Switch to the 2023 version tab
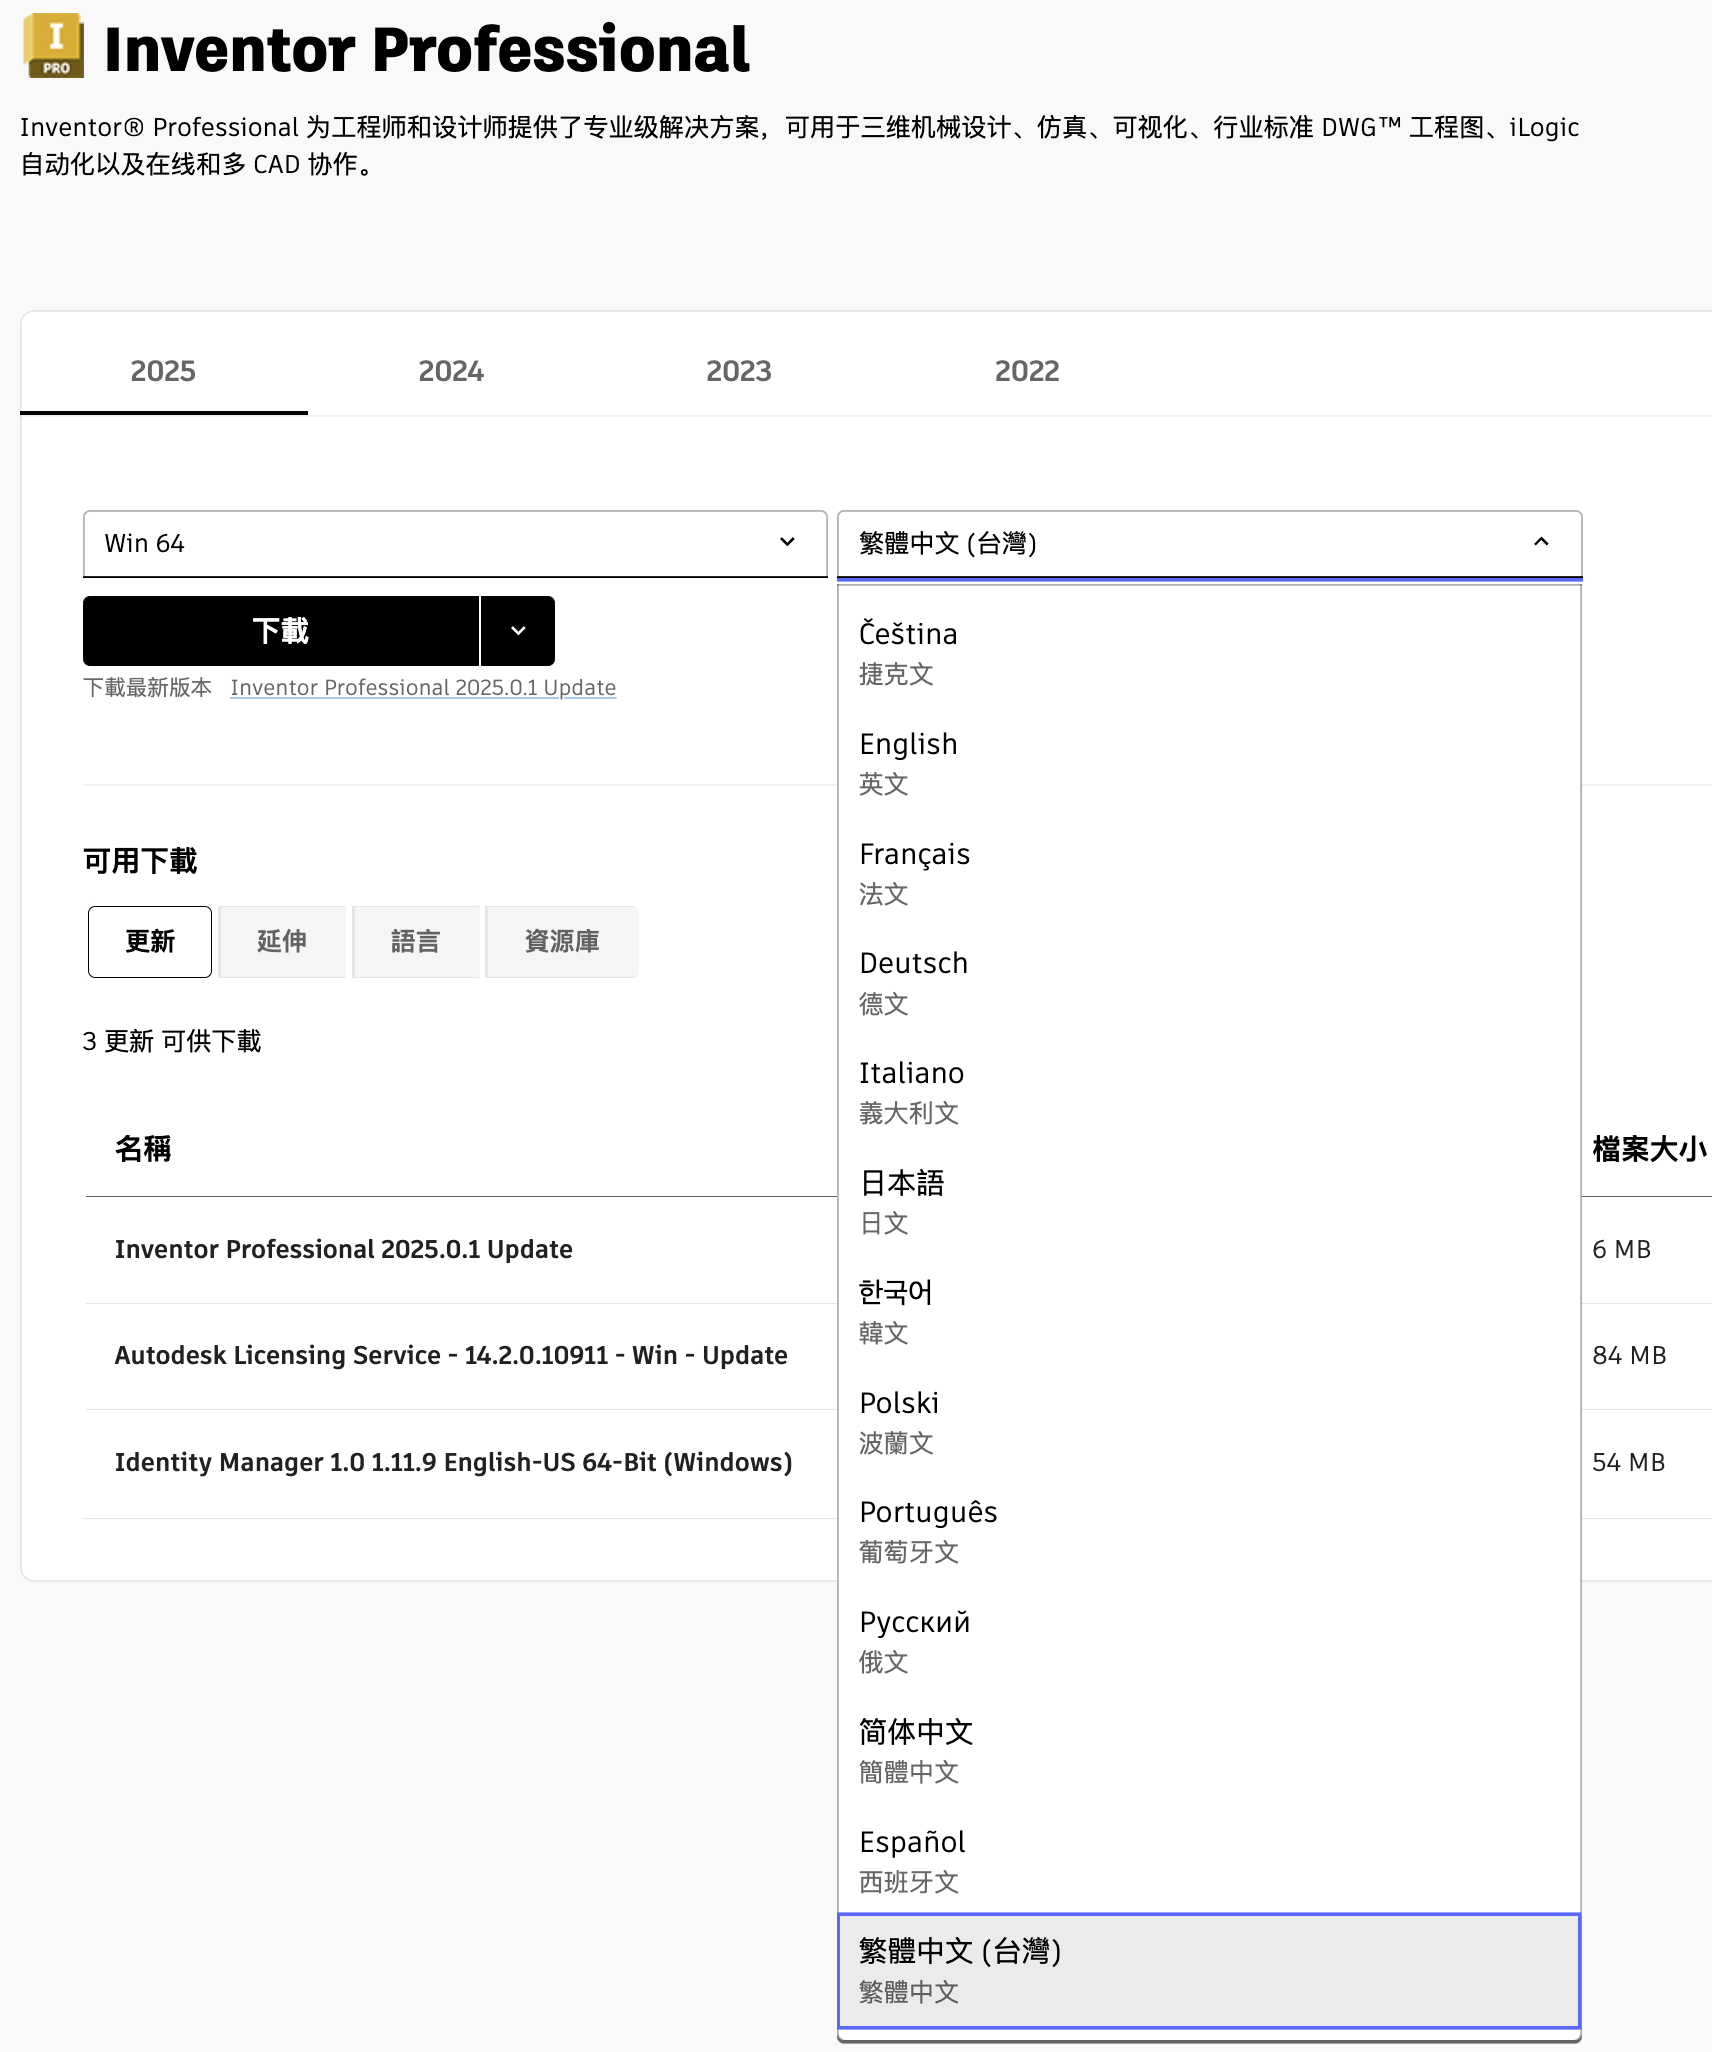 tap(738, 371)
